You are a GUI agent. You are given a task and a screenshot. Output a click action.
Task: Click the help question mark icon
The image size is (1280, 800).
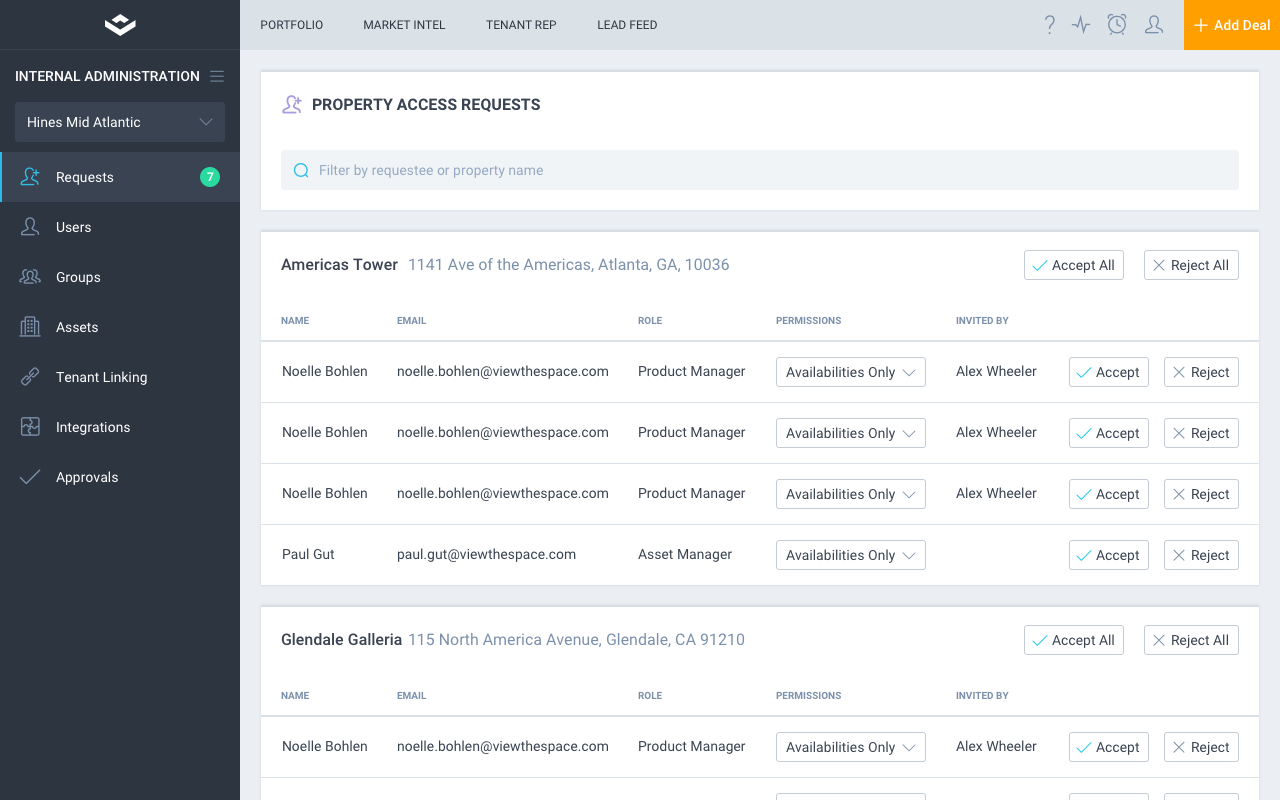pos(1049,25)
